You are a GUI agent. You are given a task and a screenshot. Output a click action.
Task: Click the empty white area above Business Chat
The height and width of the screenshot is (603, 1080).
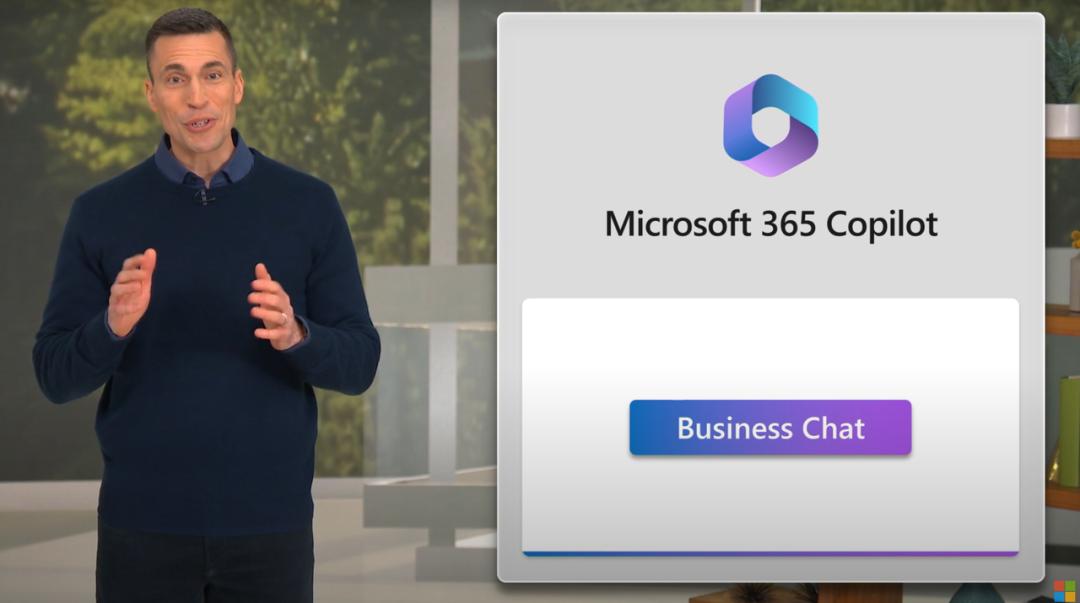pos(770,348)
